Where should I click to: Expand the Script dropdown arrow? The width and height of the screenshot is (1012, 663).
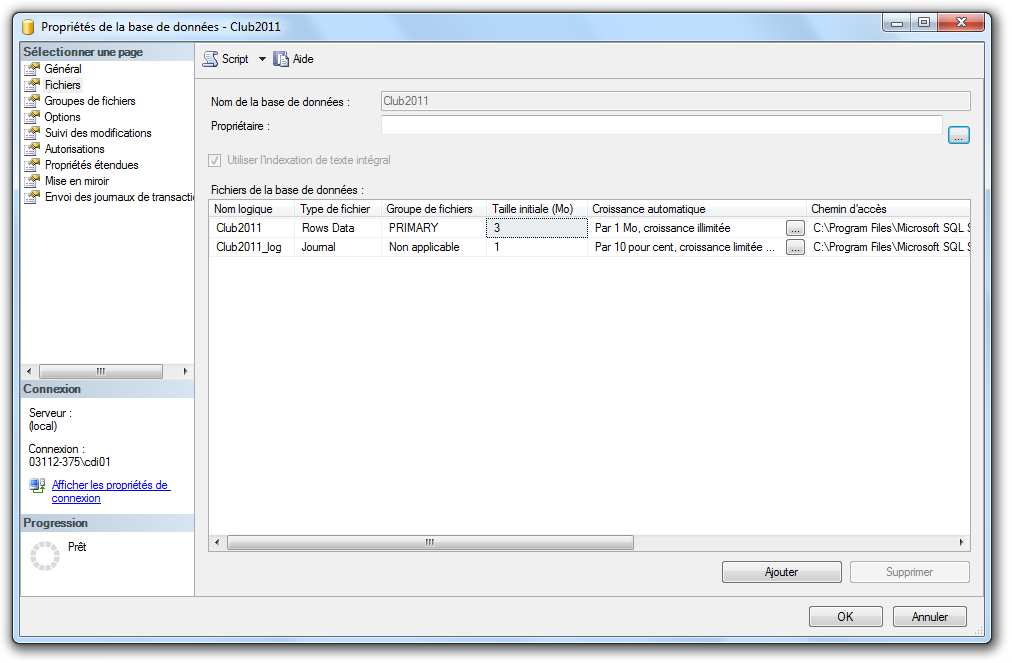point(262,59)
